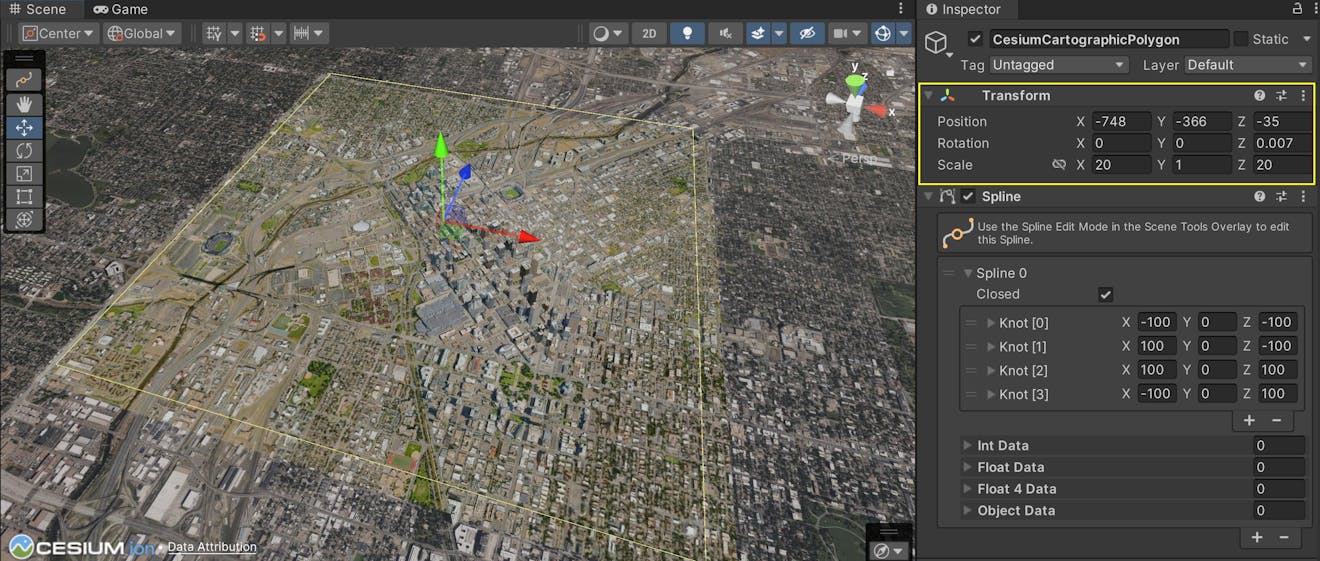Disable the Spline component checkbox
Screen dimensions: 1320x561
[968, 197]
